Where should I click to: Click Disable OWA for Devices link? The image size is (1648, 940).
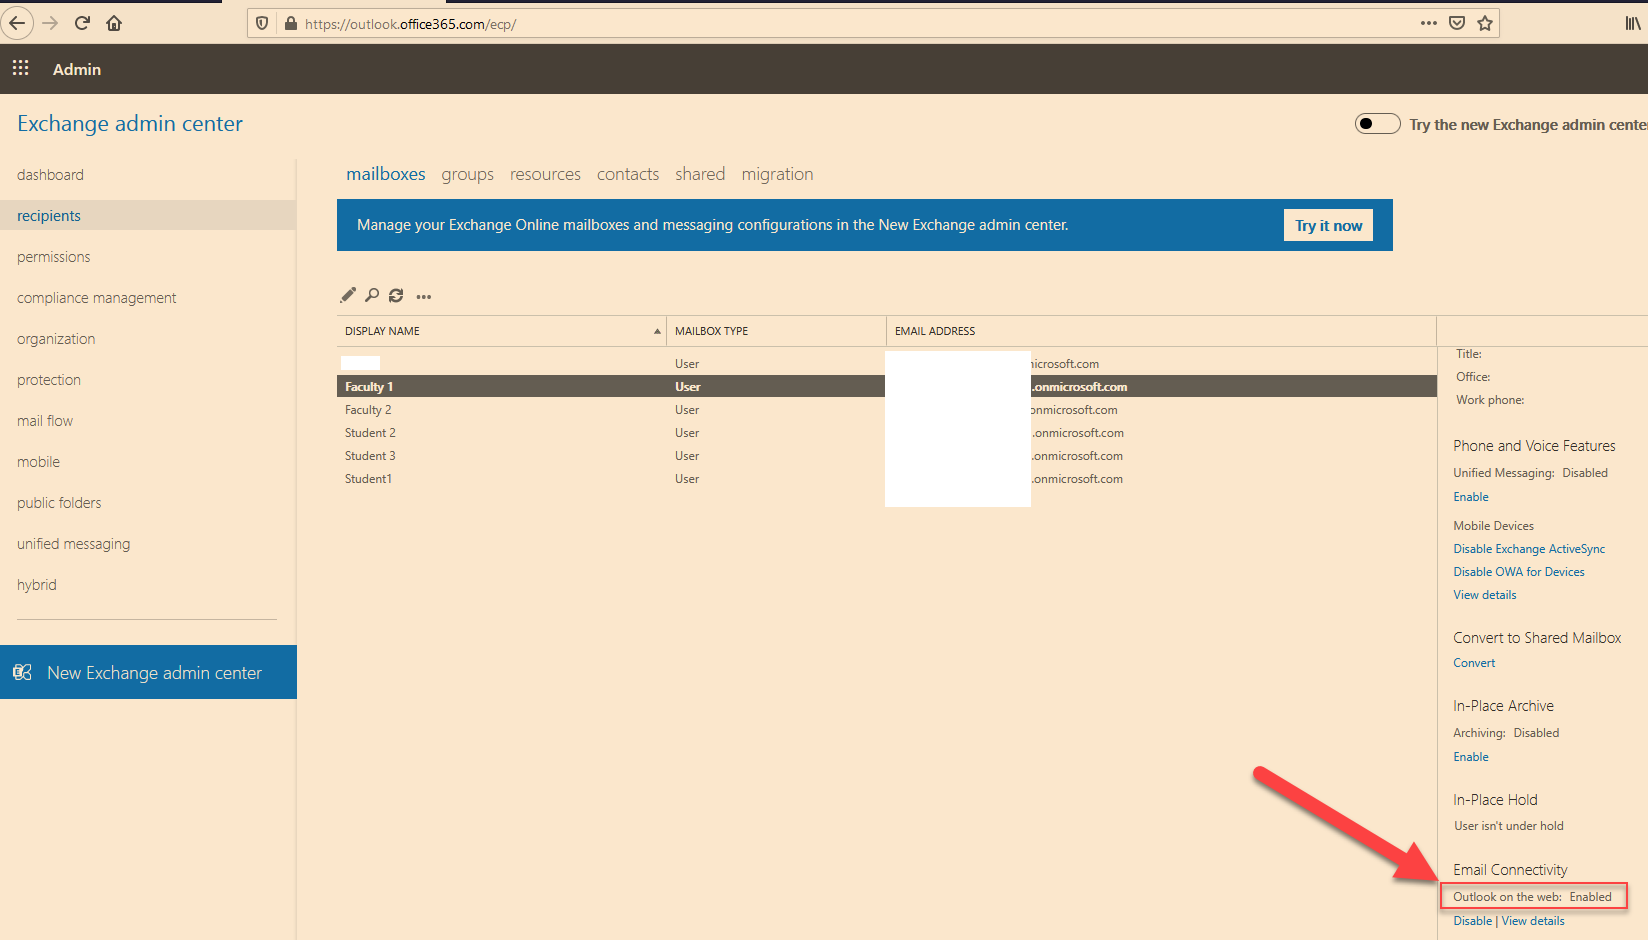pos(1518,572)
